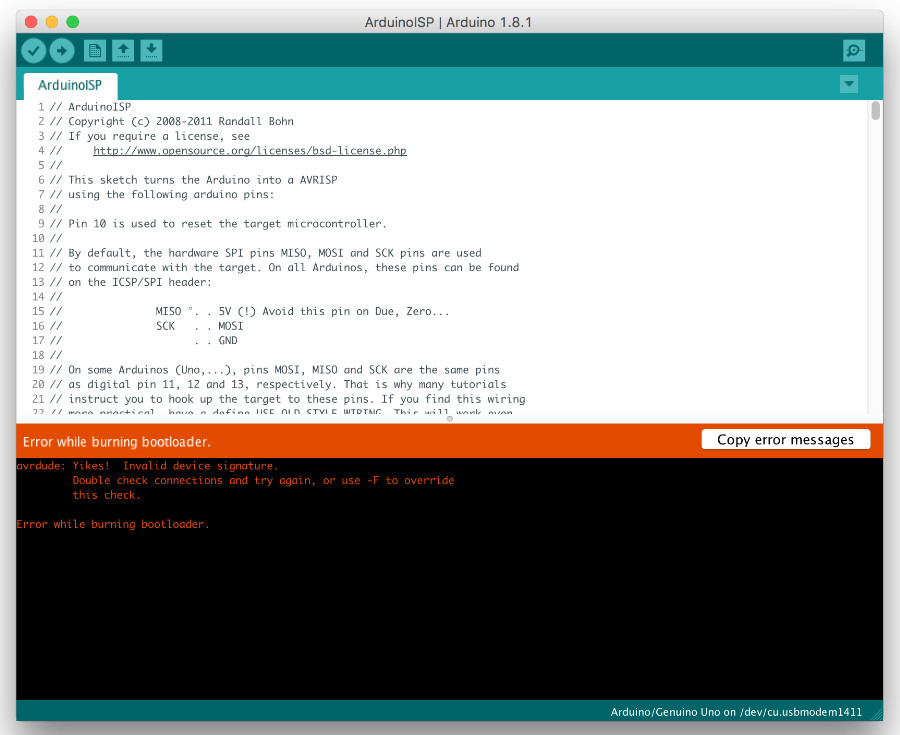
Task: Click line 12 'to communicate with the target' comment
Action: 284,267
